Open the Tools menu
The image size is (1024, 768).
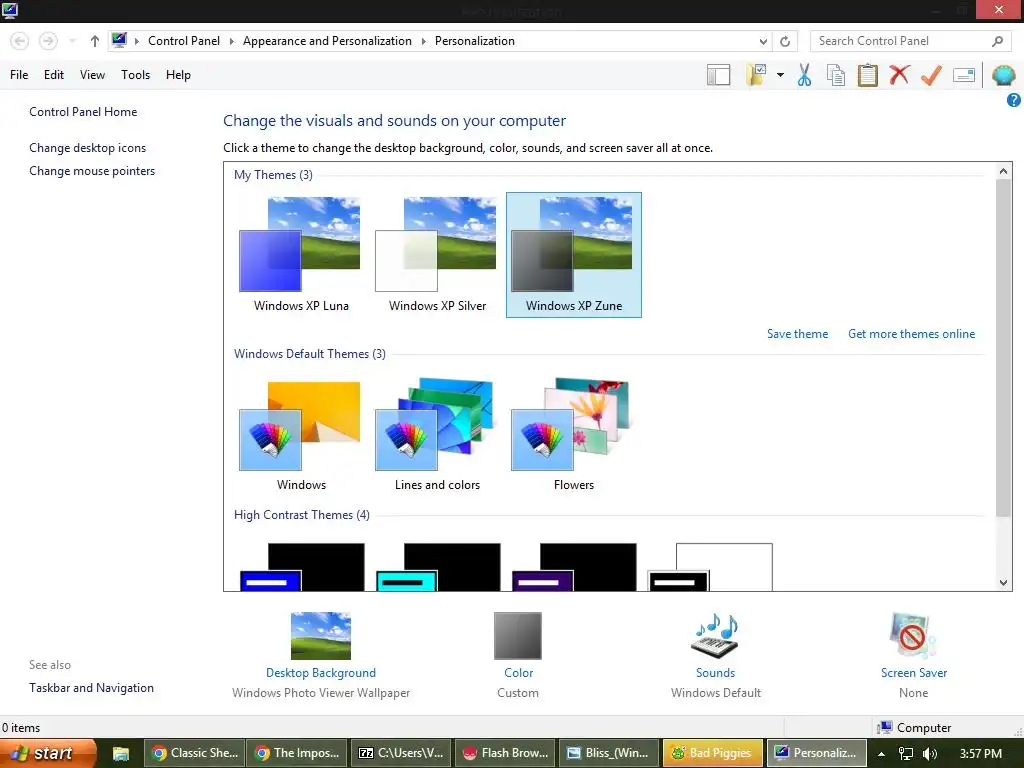click(x=135, y=75)
